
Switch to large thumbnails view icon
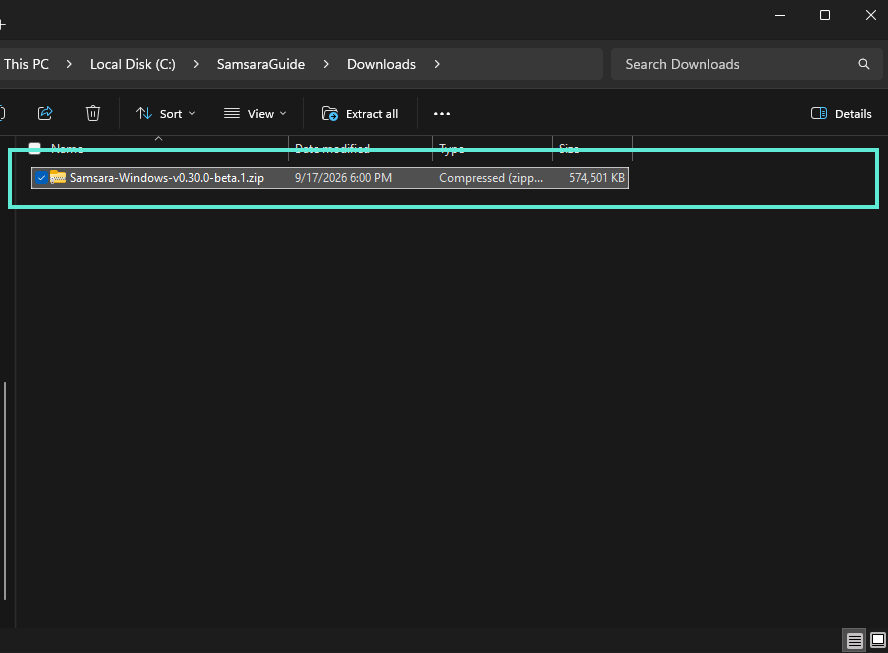pyautogui.click(x=878, y=640)
